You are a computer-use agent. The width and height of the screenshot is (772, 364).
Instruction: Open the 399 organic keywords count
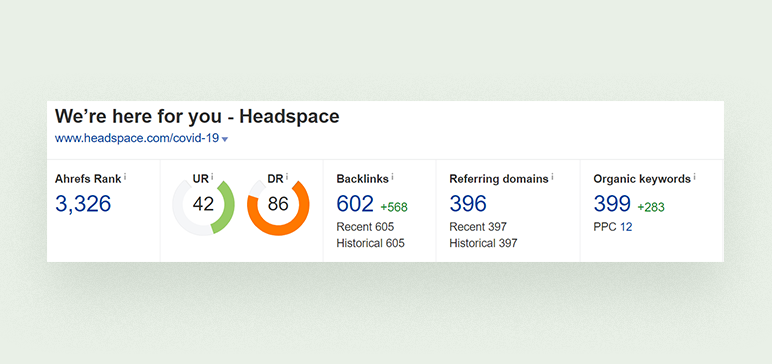612,204
